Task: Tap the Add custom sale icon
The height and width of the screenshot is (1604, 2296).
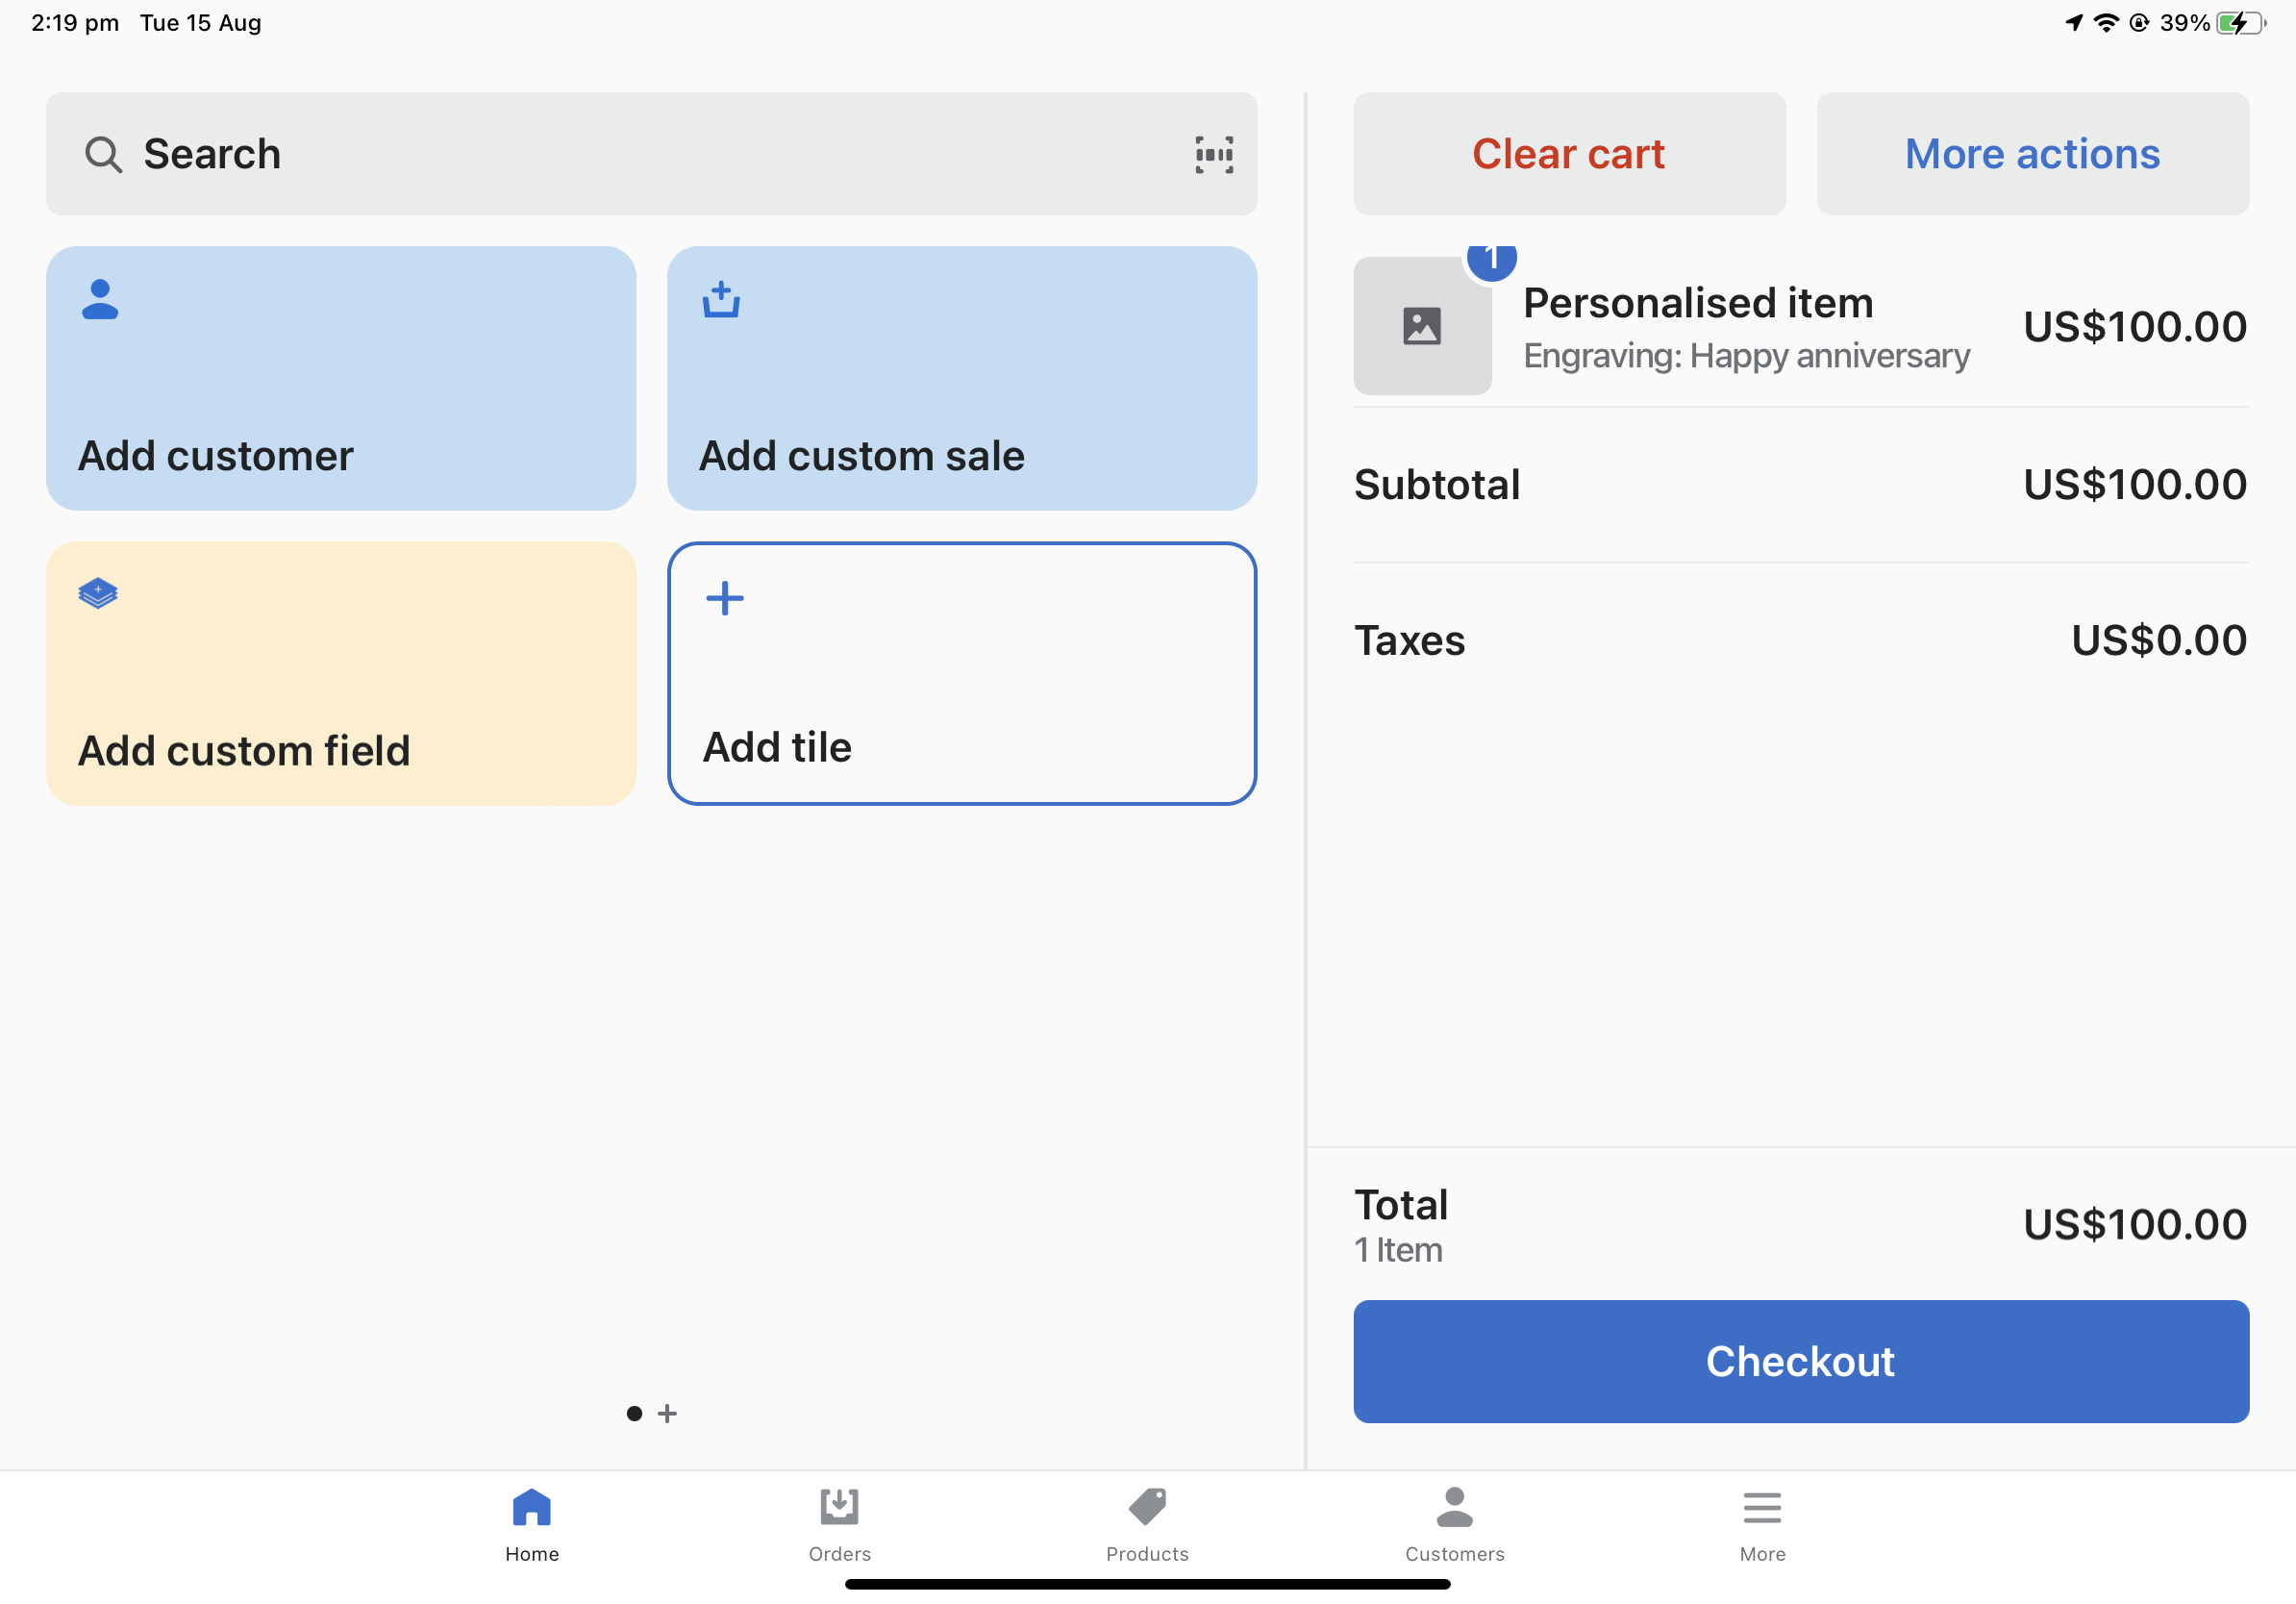Action: tap(720, 297)
